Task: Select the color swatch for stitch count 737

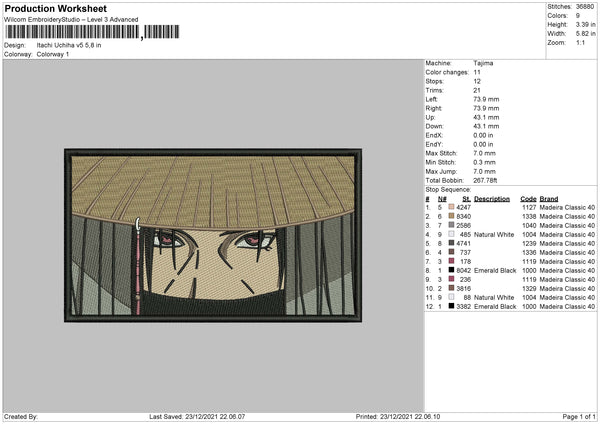Action: coord(452,252)
